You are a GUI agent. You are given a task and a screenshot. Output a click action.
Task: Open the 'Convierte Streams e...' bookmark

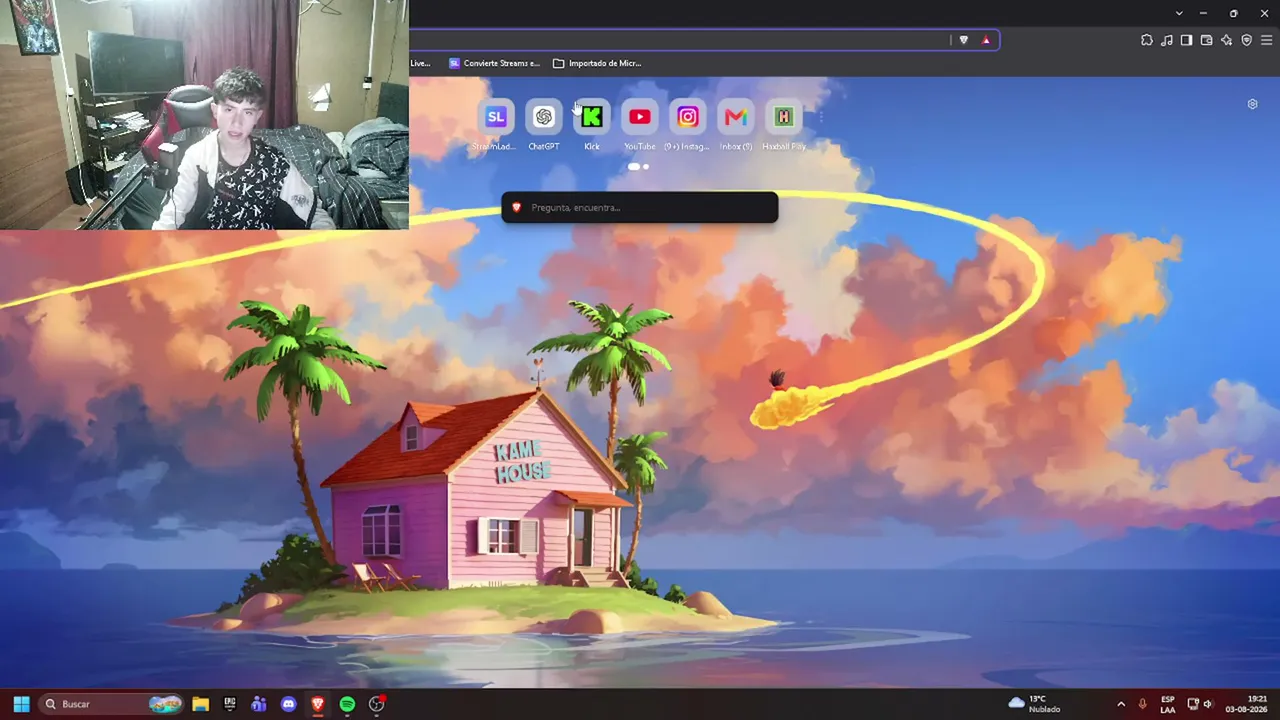click(x=494, y=63)
